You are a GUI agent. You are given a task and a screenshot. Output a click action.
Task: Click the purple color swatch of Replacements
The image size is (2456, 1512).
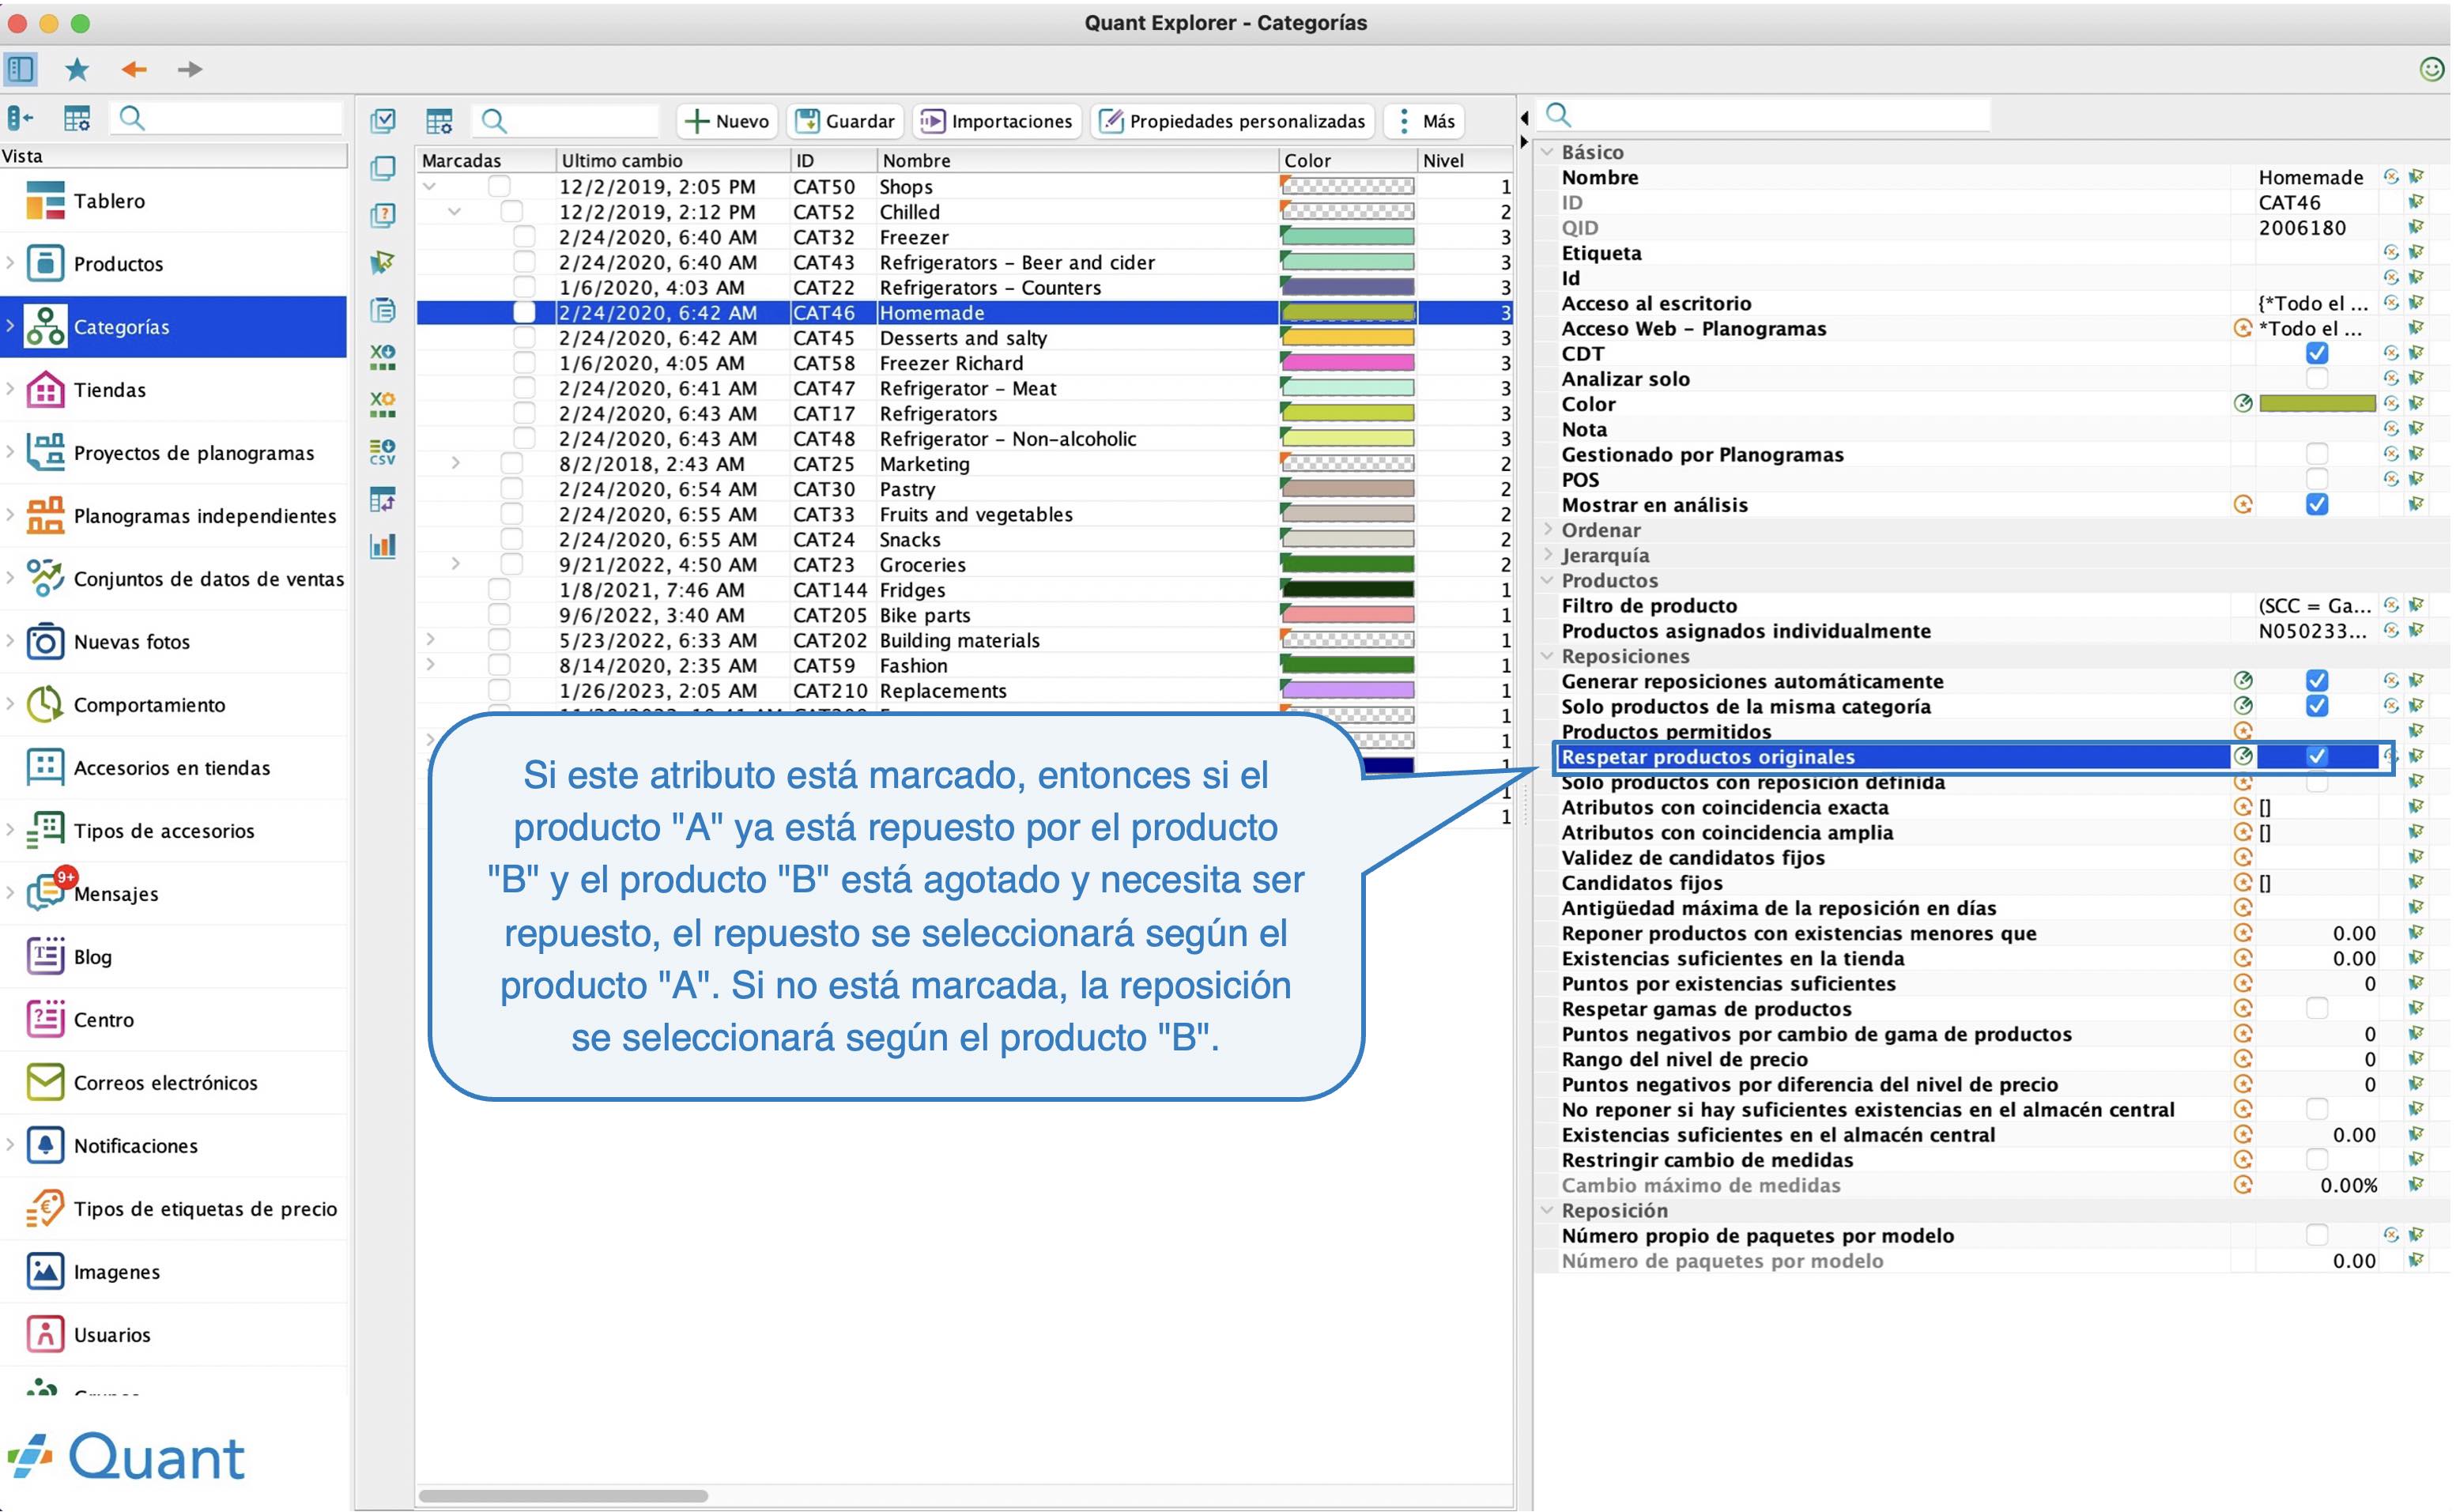pos(1347,690)
